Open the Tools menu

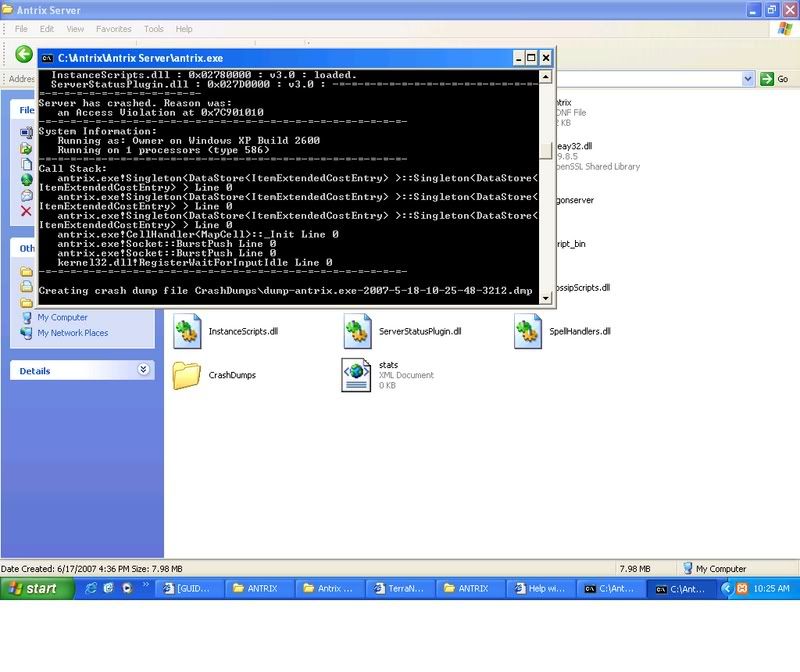click(153, 29)
